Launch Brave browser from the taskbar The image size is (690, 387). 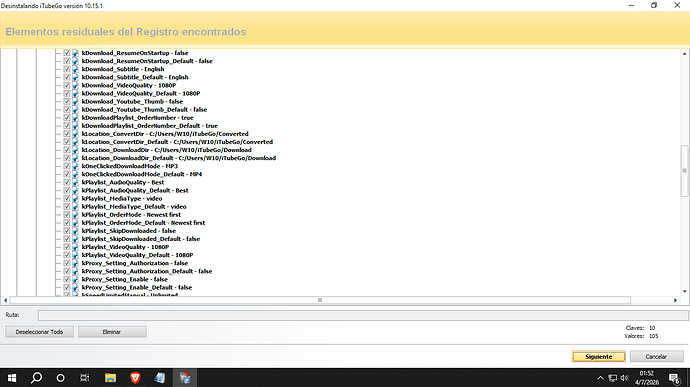(x=135, y=378)
